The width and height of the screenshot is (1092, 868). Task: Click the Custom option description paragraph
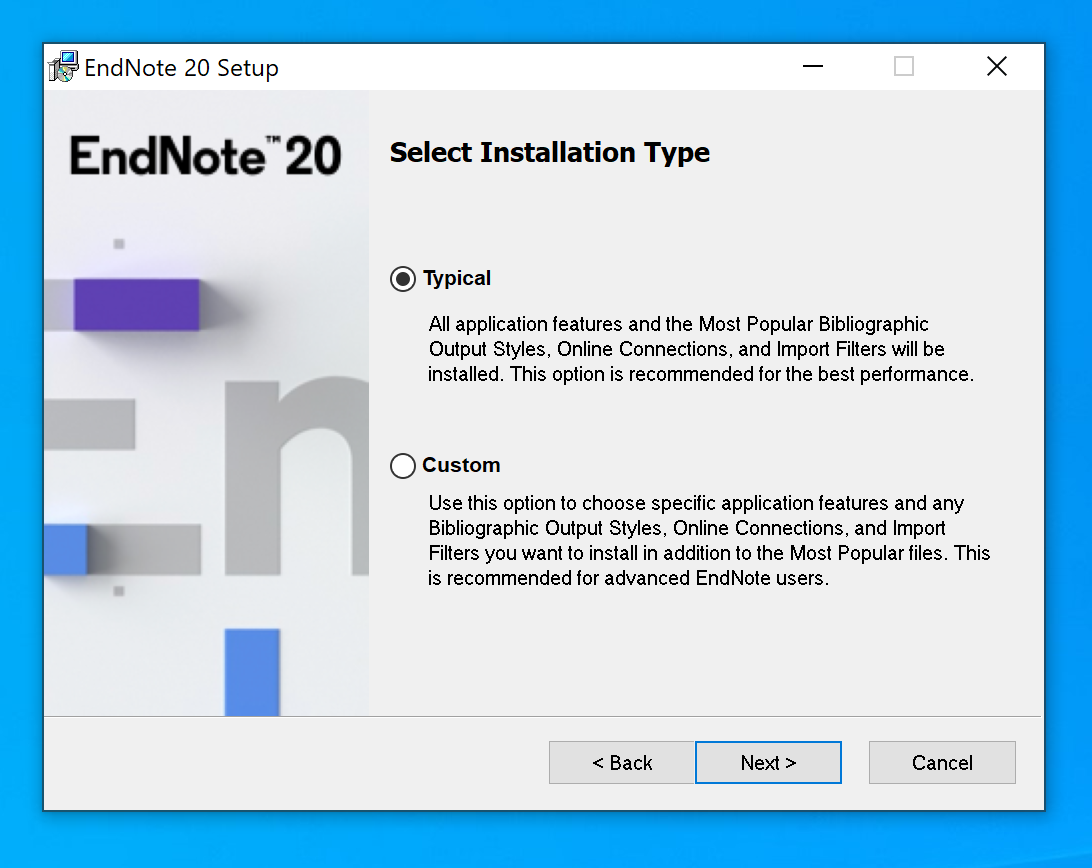(708, 541)
